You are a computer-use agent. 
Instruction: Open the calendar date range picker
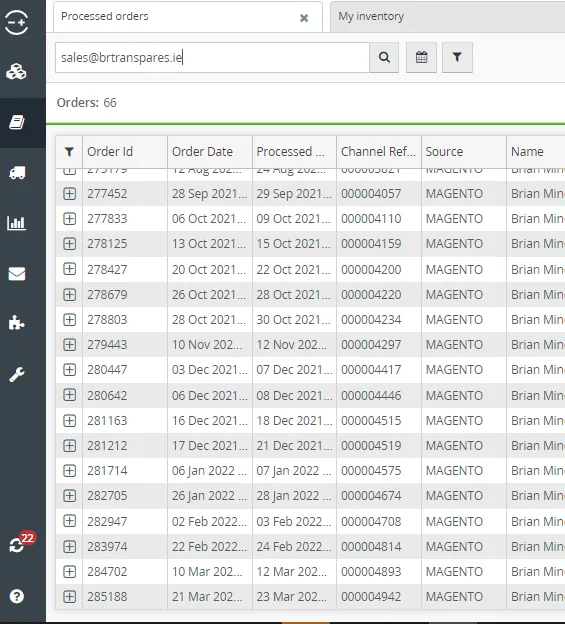tap(421, 57)
